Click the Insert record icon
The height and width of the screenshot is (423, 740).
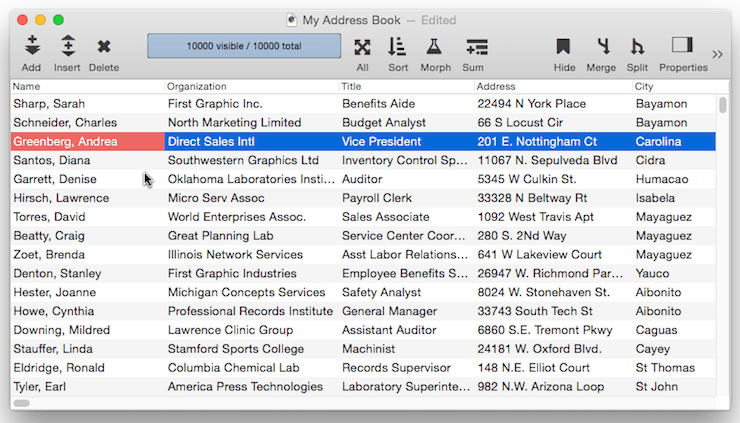point(68,46)
